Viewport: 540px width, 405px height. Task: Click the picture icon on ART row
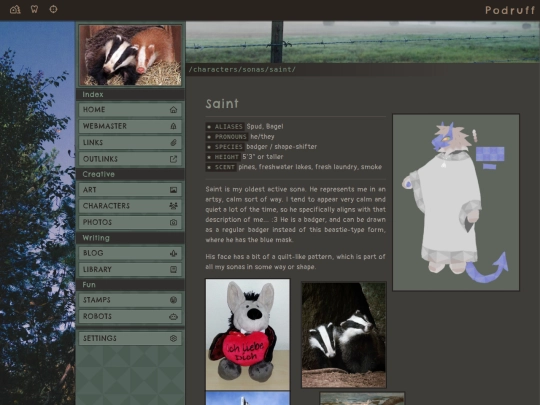pyautogui.click(x=173, y=190)
